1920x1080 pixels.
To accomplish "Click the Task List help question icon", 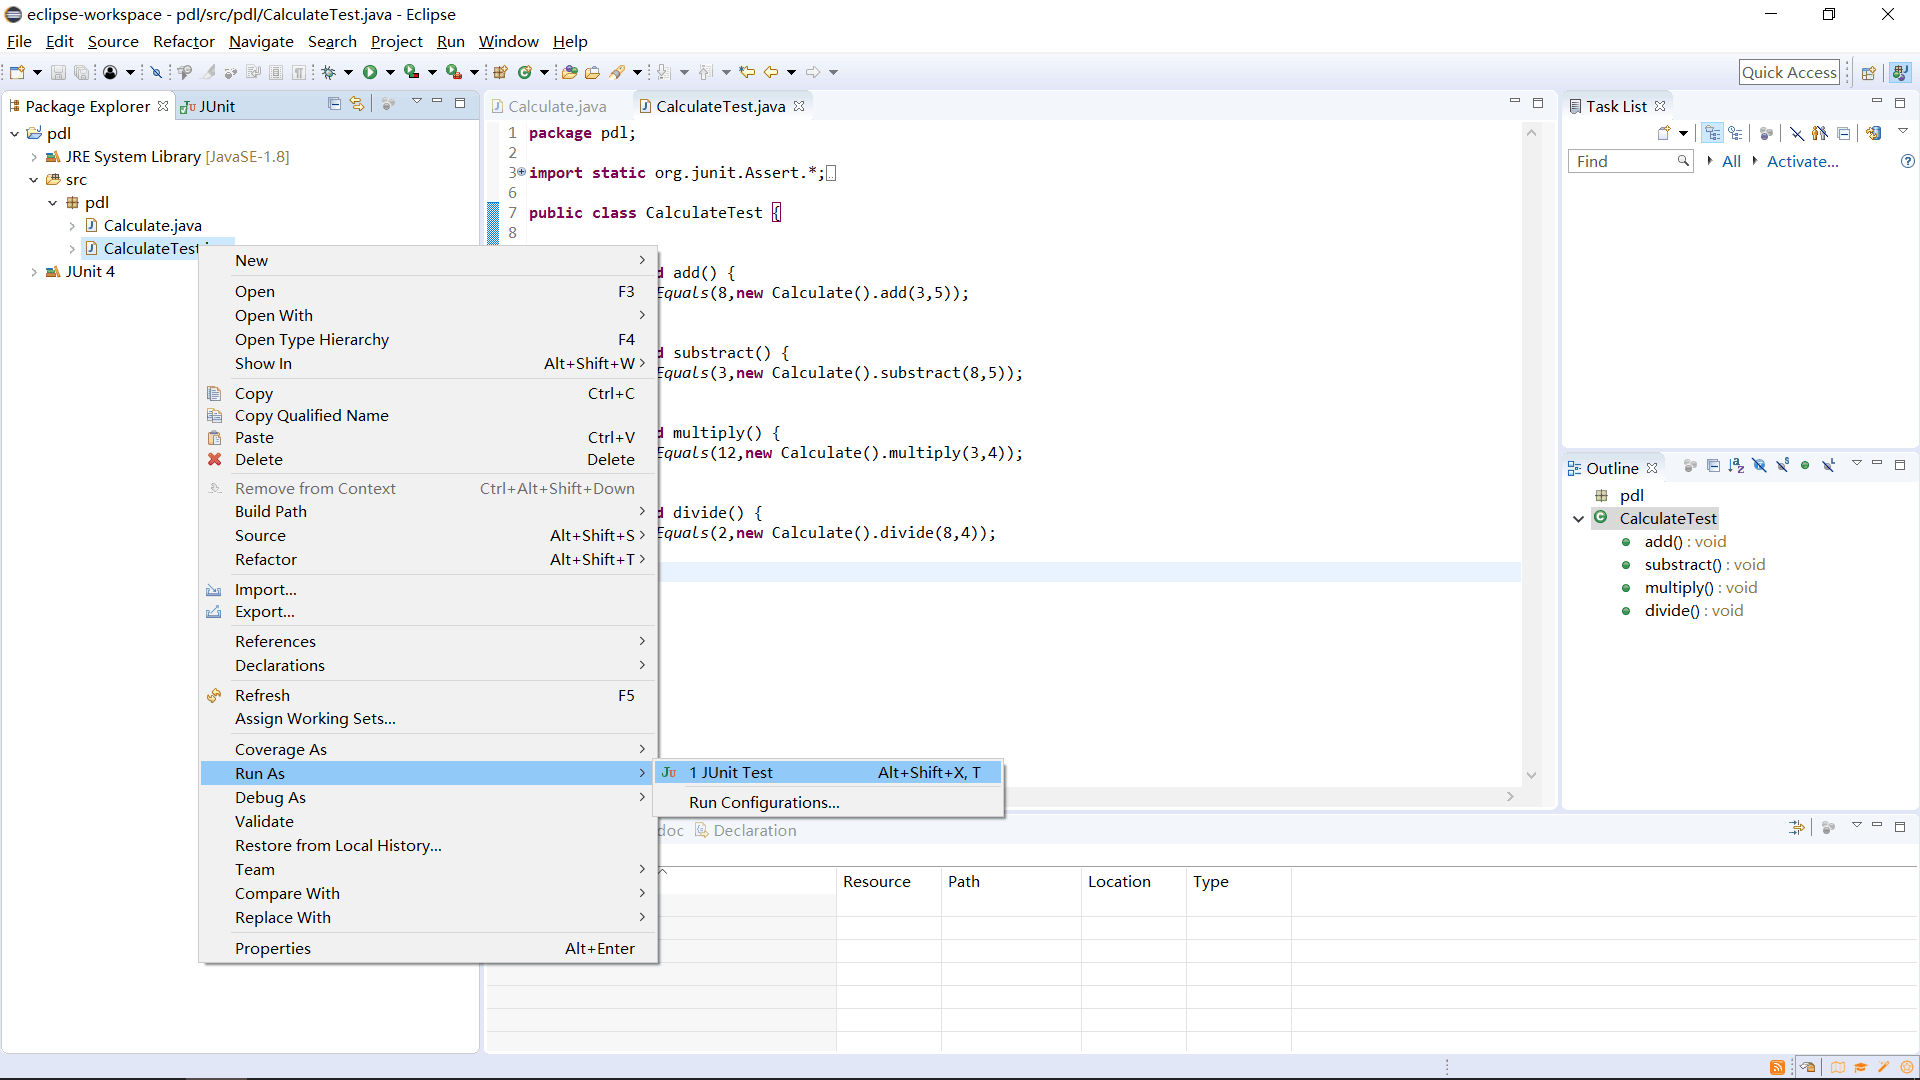I will coord(1907,161).
